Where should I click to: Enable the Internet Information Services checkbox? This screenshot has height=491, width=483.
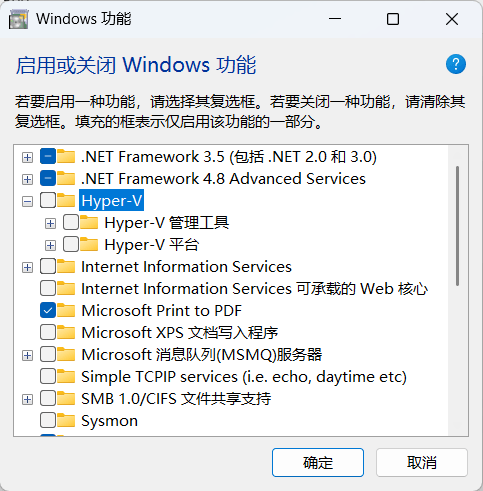click(48, 266)
